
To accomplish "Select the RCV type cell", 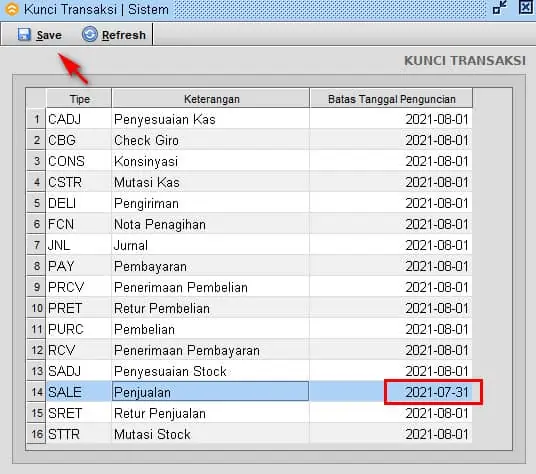I will pos(79,350).
